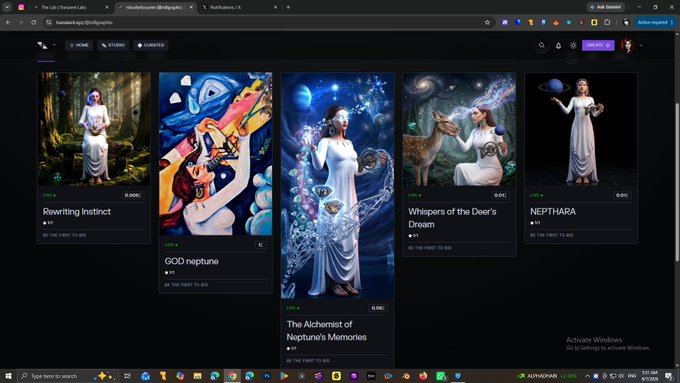Switch to the Notifications / X tab
This screenshot has width=680, height=383.
239,7
